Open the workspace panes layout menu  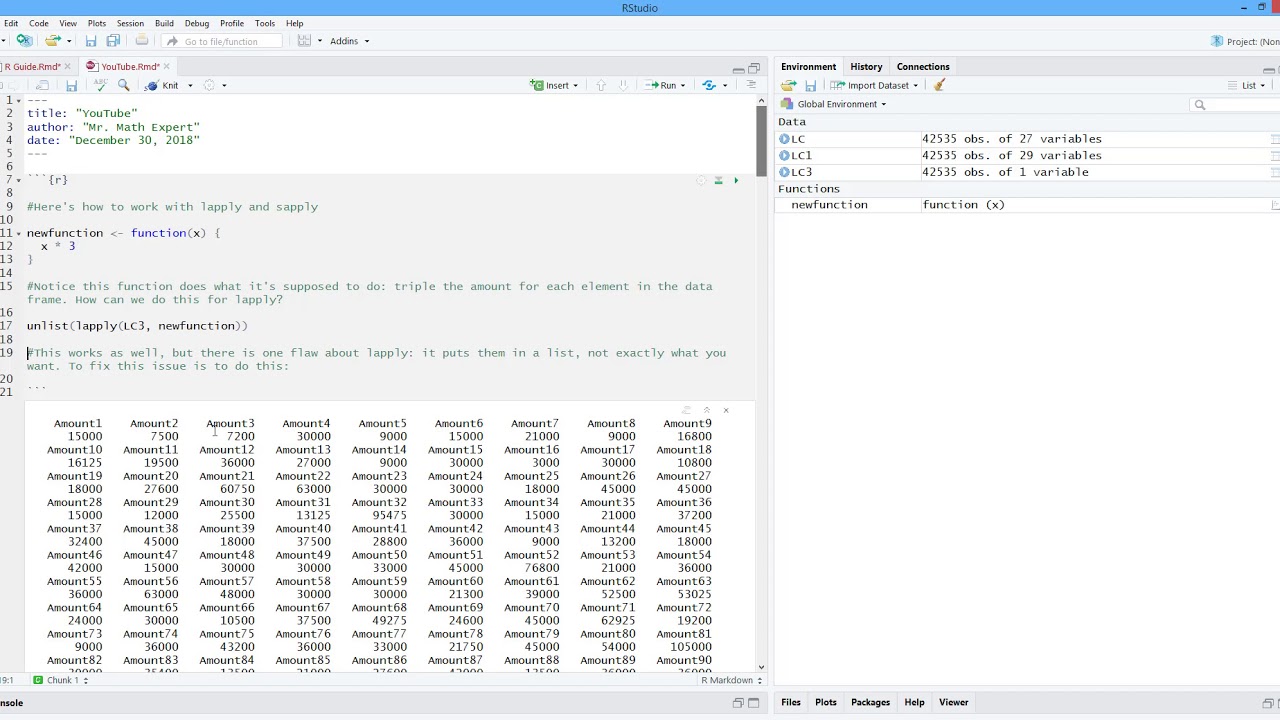click(x=310, y=41)
